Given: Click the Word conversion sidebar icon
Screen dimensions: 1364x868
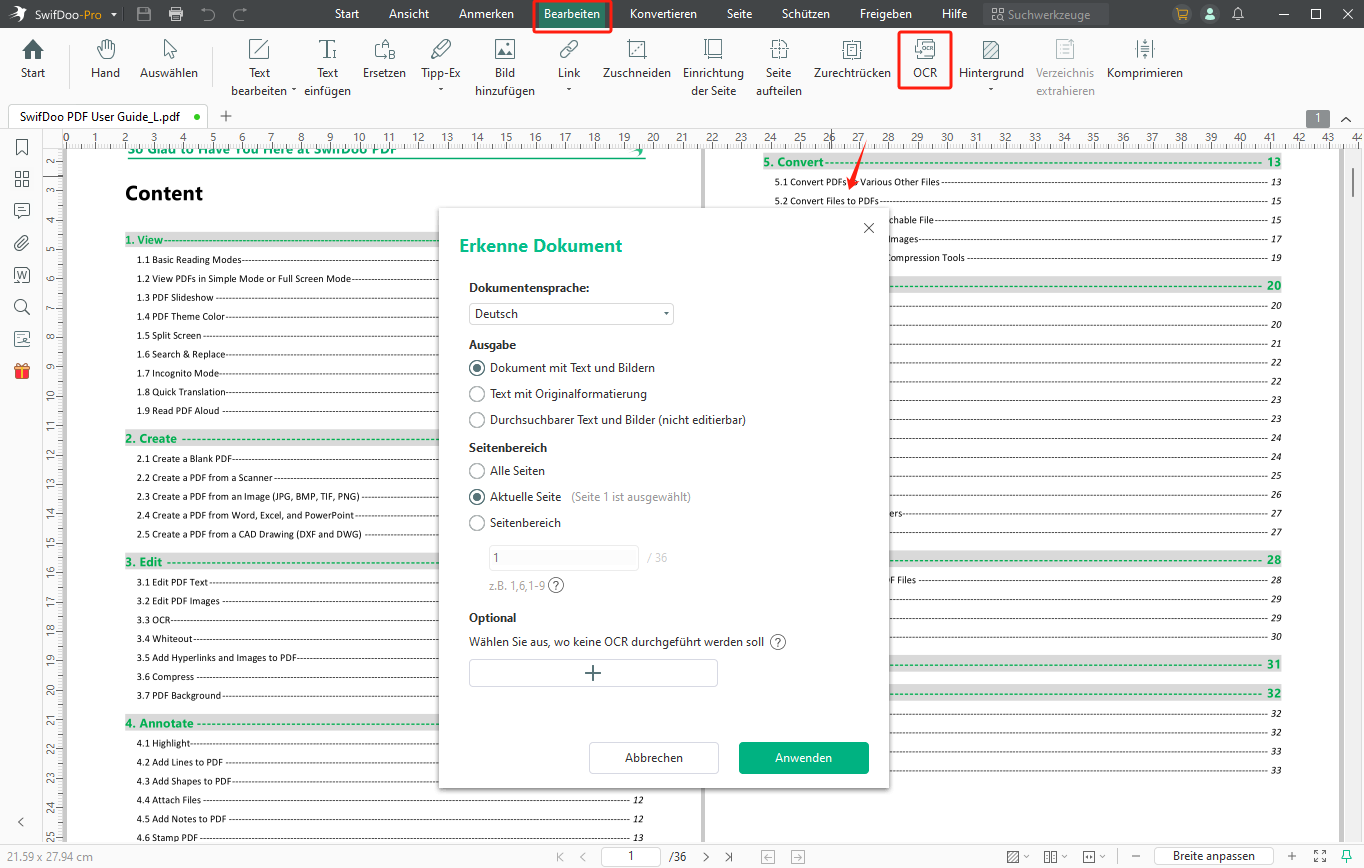Looking at the screenshot, I should click(x=21, y=275).
